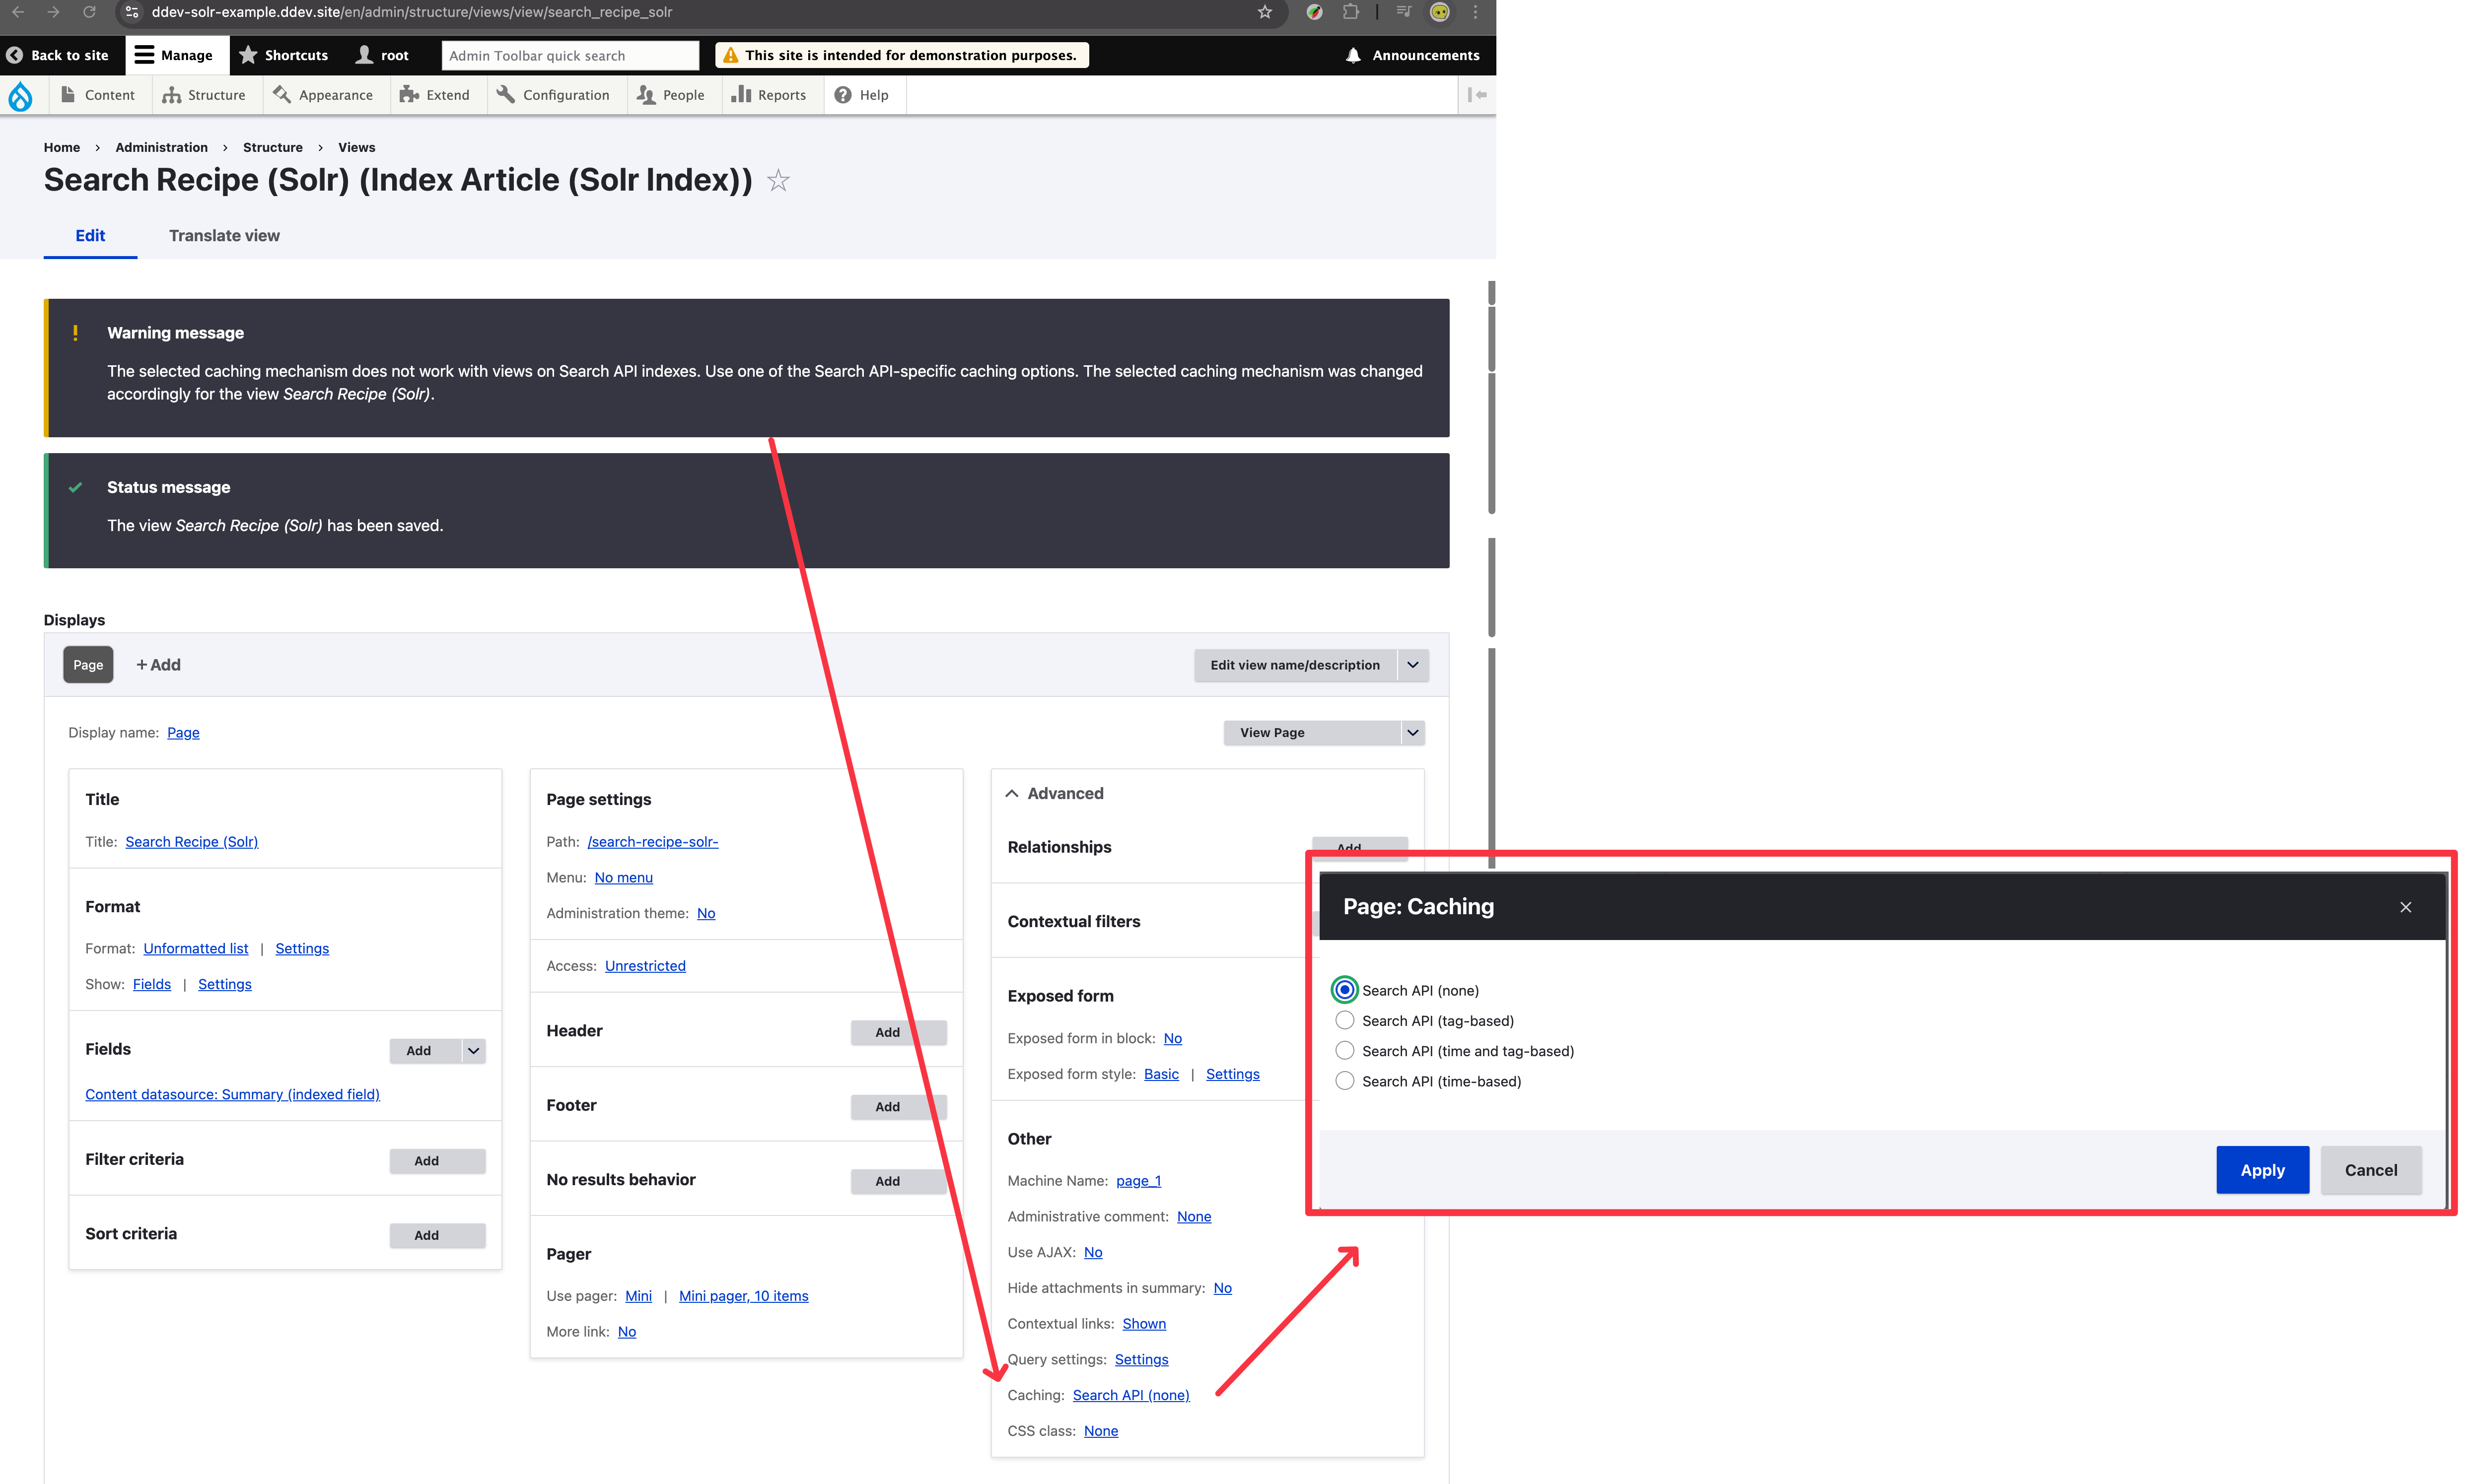
Task: Switch to the Translate view tab
Action: pos(224,236)
